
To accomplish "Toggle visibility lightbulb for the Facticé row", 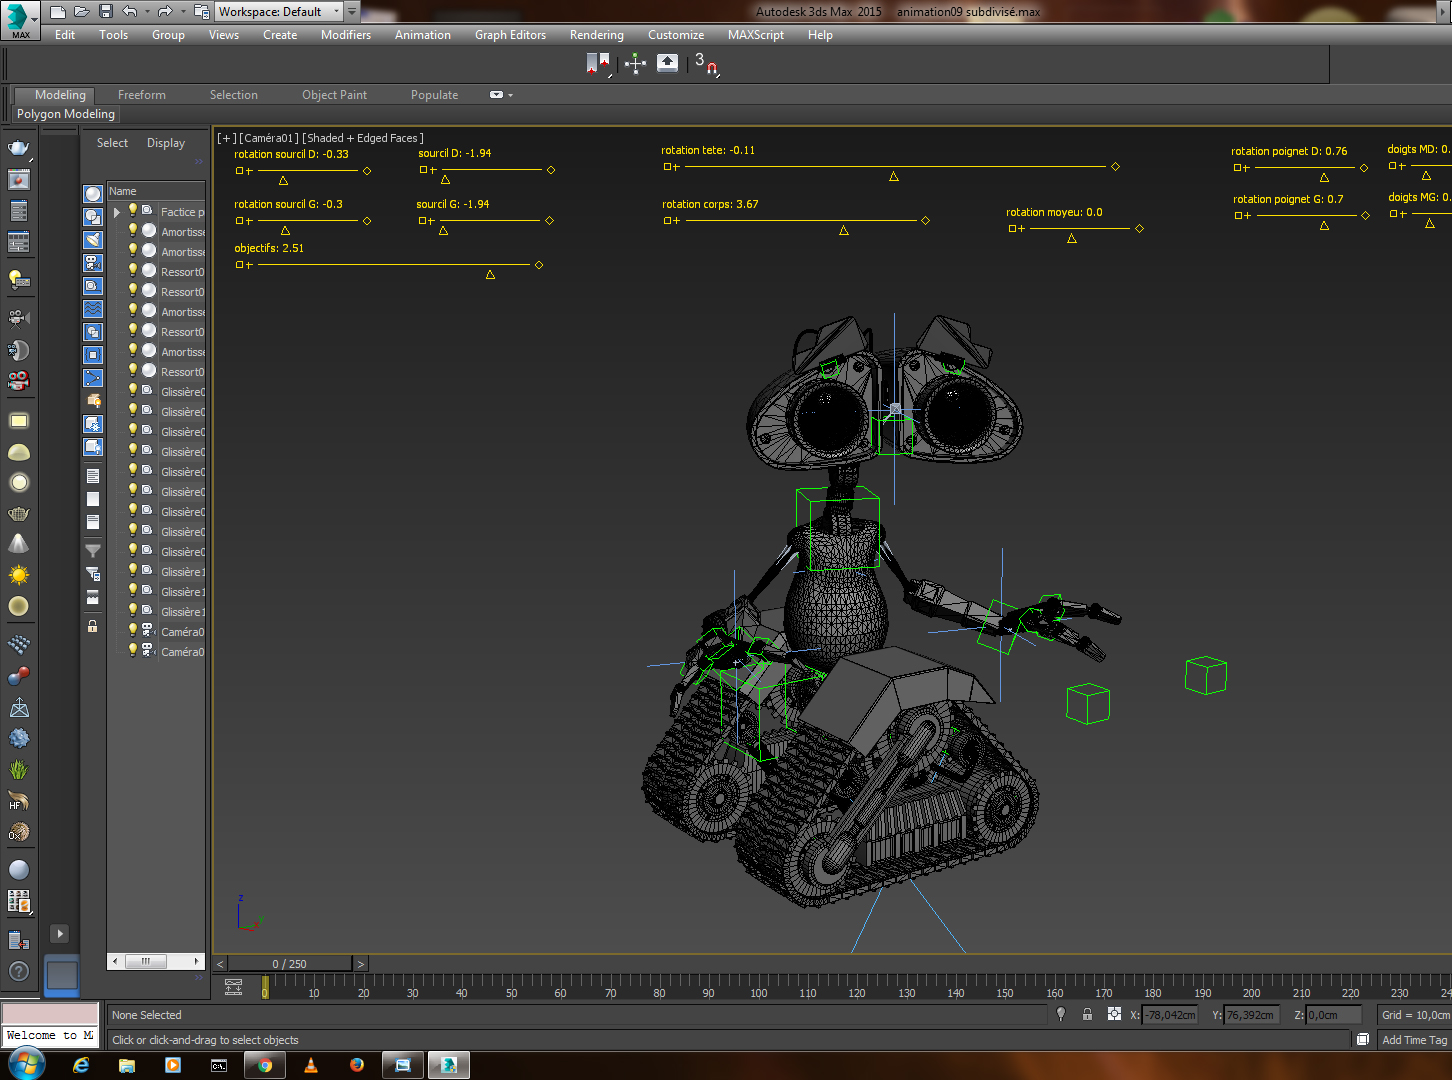I will pos(132,211).
